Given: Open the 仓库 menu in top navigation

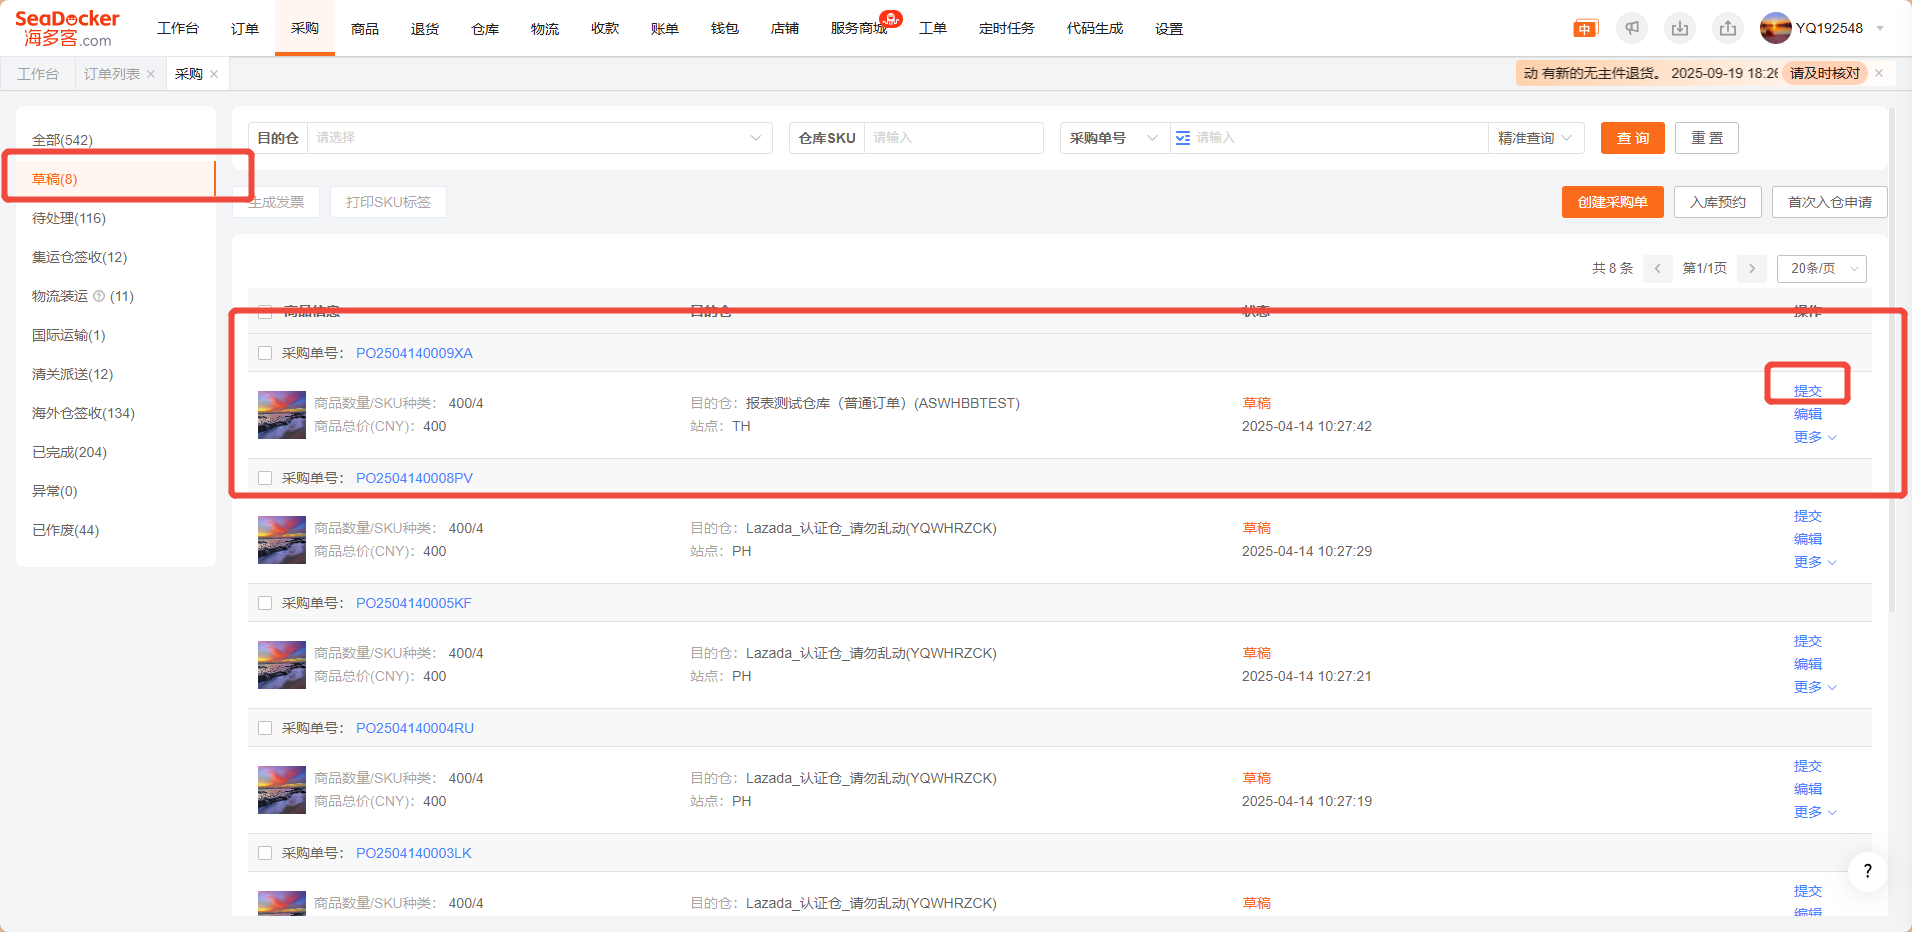Looking at the screenshot, I should point(485,29).
